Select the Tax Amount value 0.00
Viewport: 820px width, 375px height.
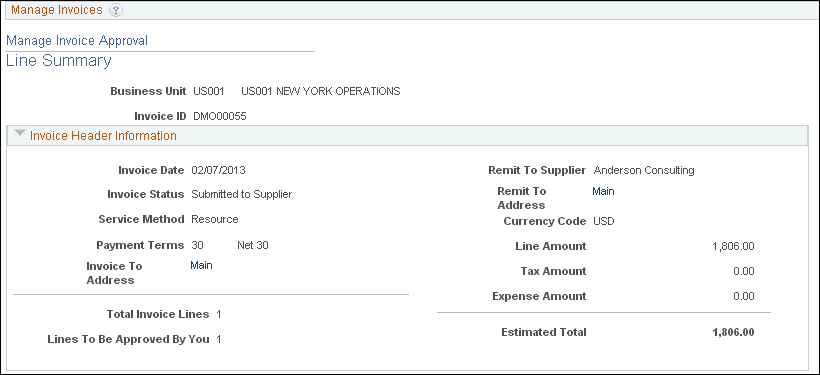[744, 271]
